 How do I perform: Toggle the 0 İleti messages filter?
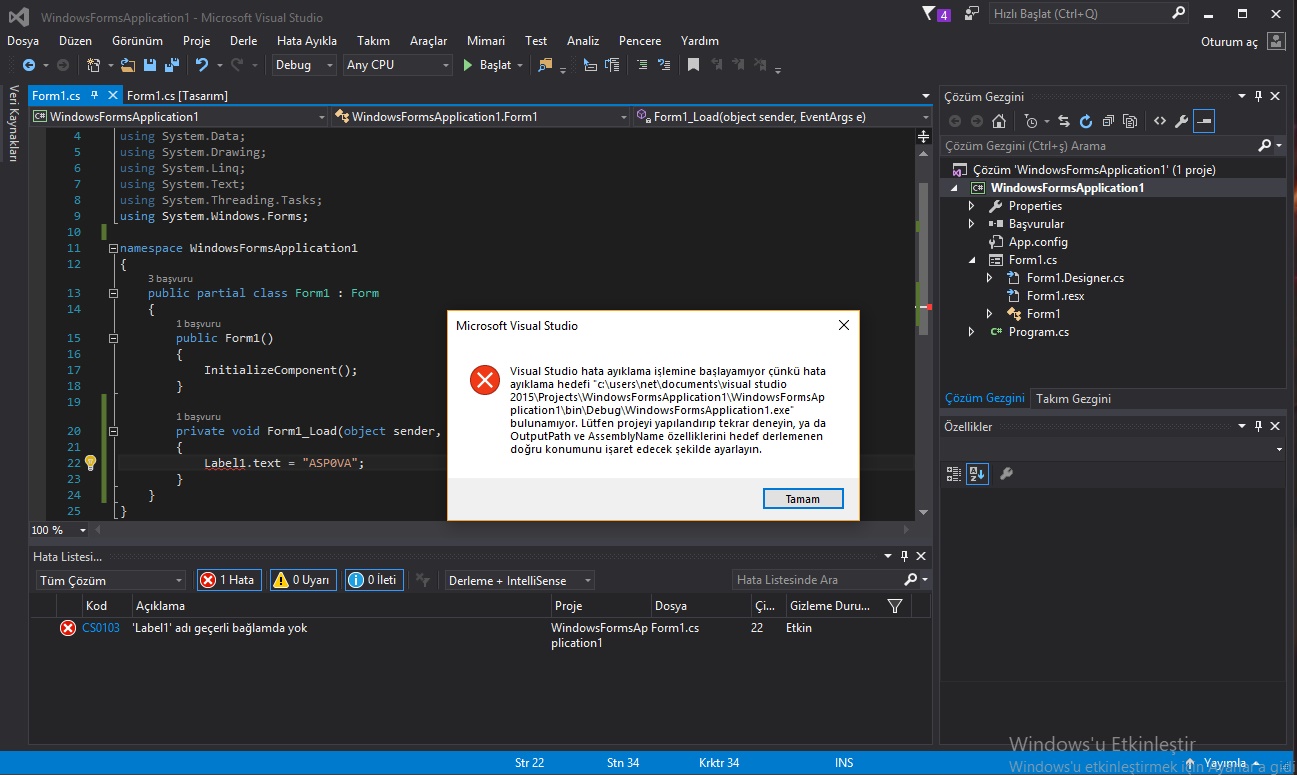pos(374,580)
